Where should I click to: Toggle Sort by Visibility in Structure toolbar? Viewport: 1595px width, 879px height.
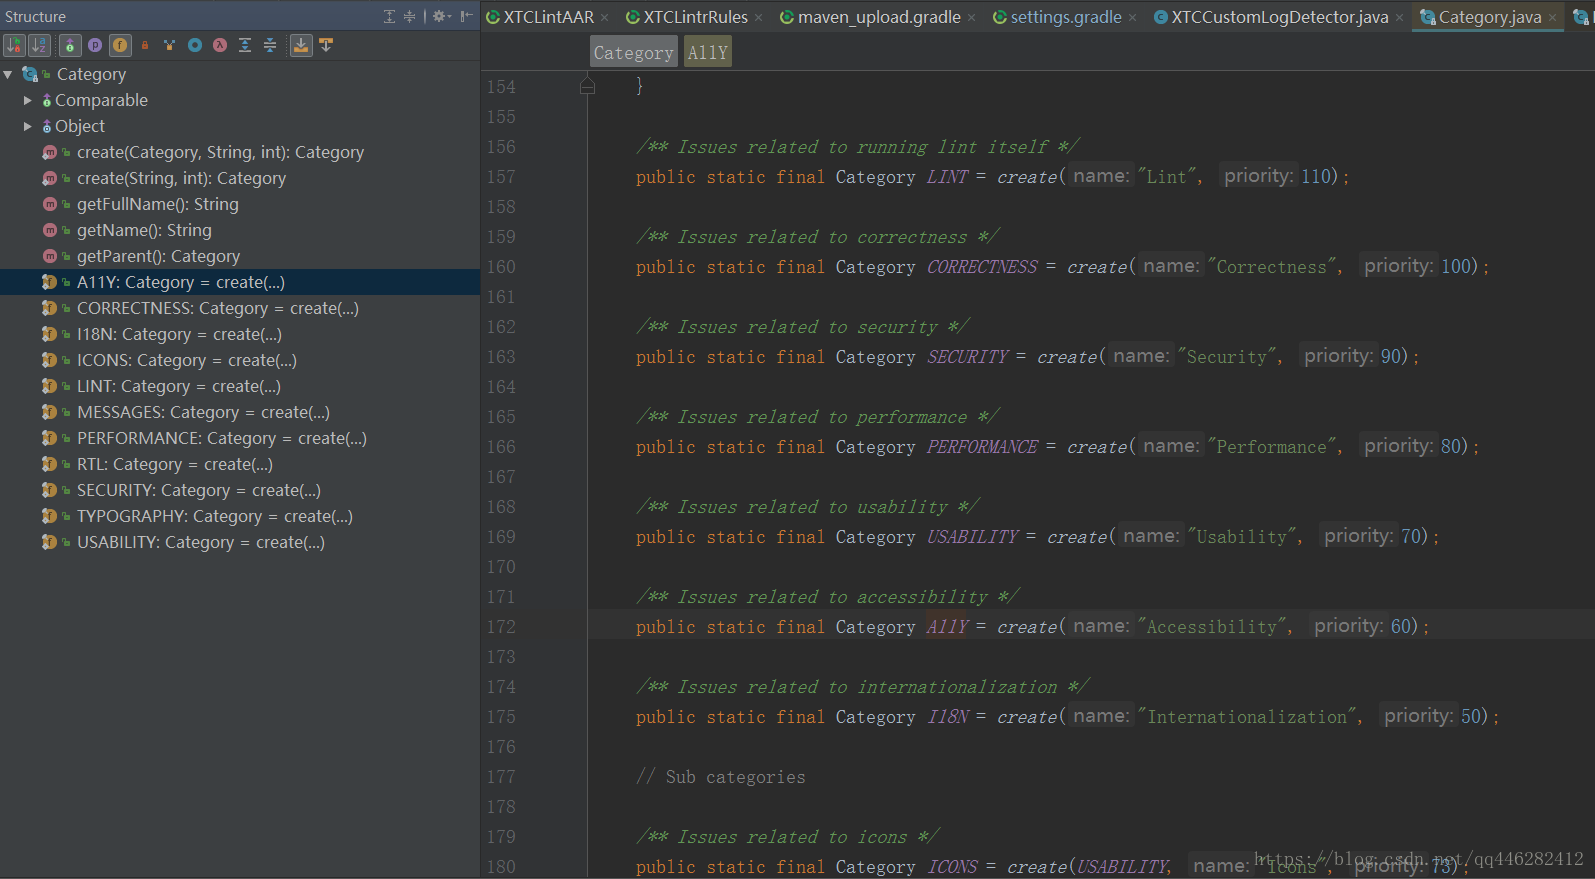[x=14, y=45]
